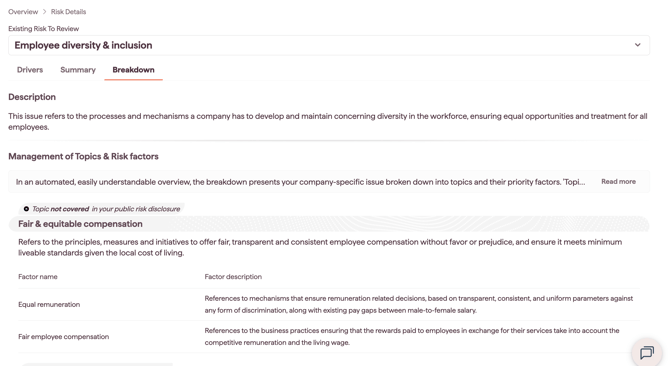Screen dimensions: 670x366
Task: Click the topic not covered status dot
Action: tap(26, 209)
